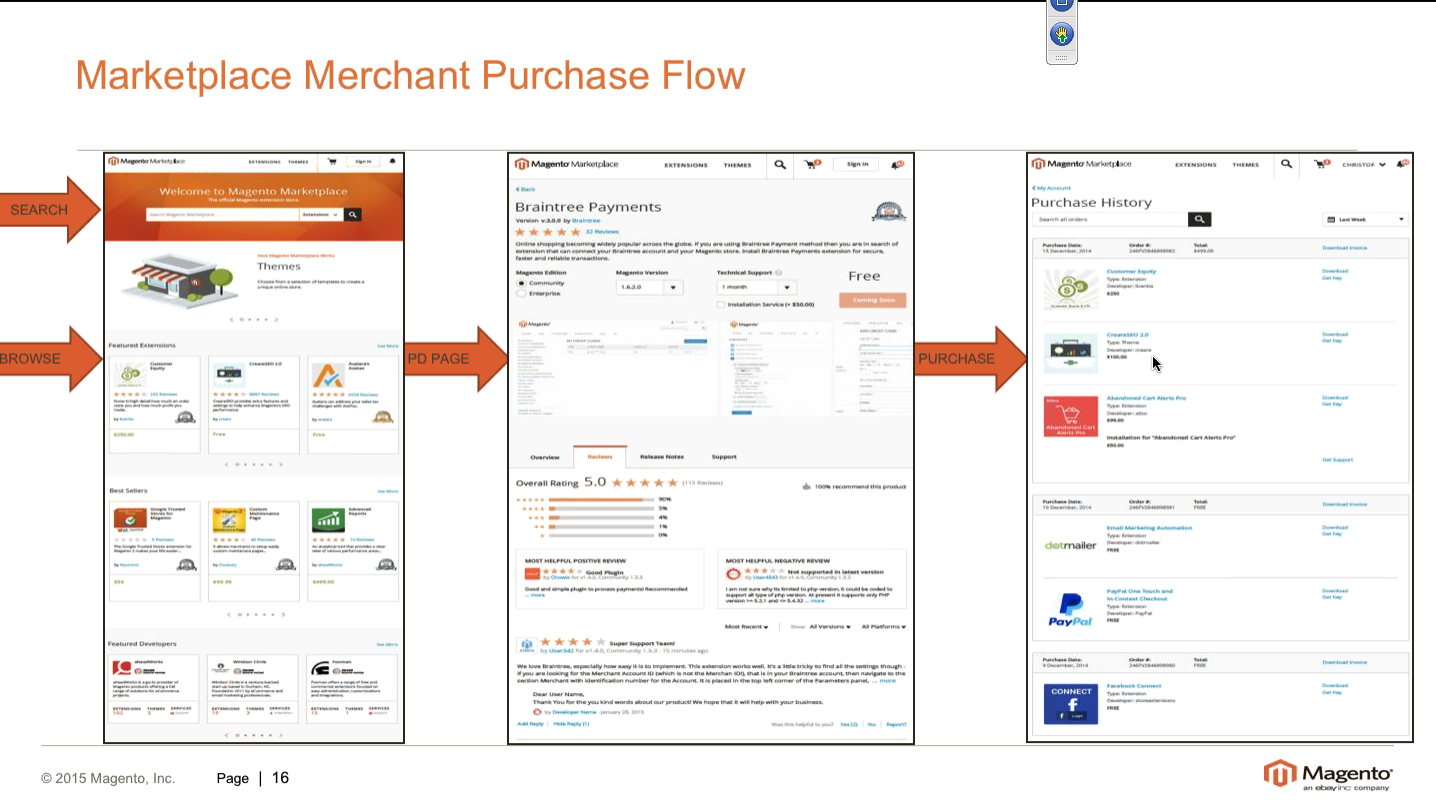Image resolution: width=1436 pixels, height=808 pixels.
Task: Click the notification bell on Marketplace home page
Action: (x=392, y=161)
